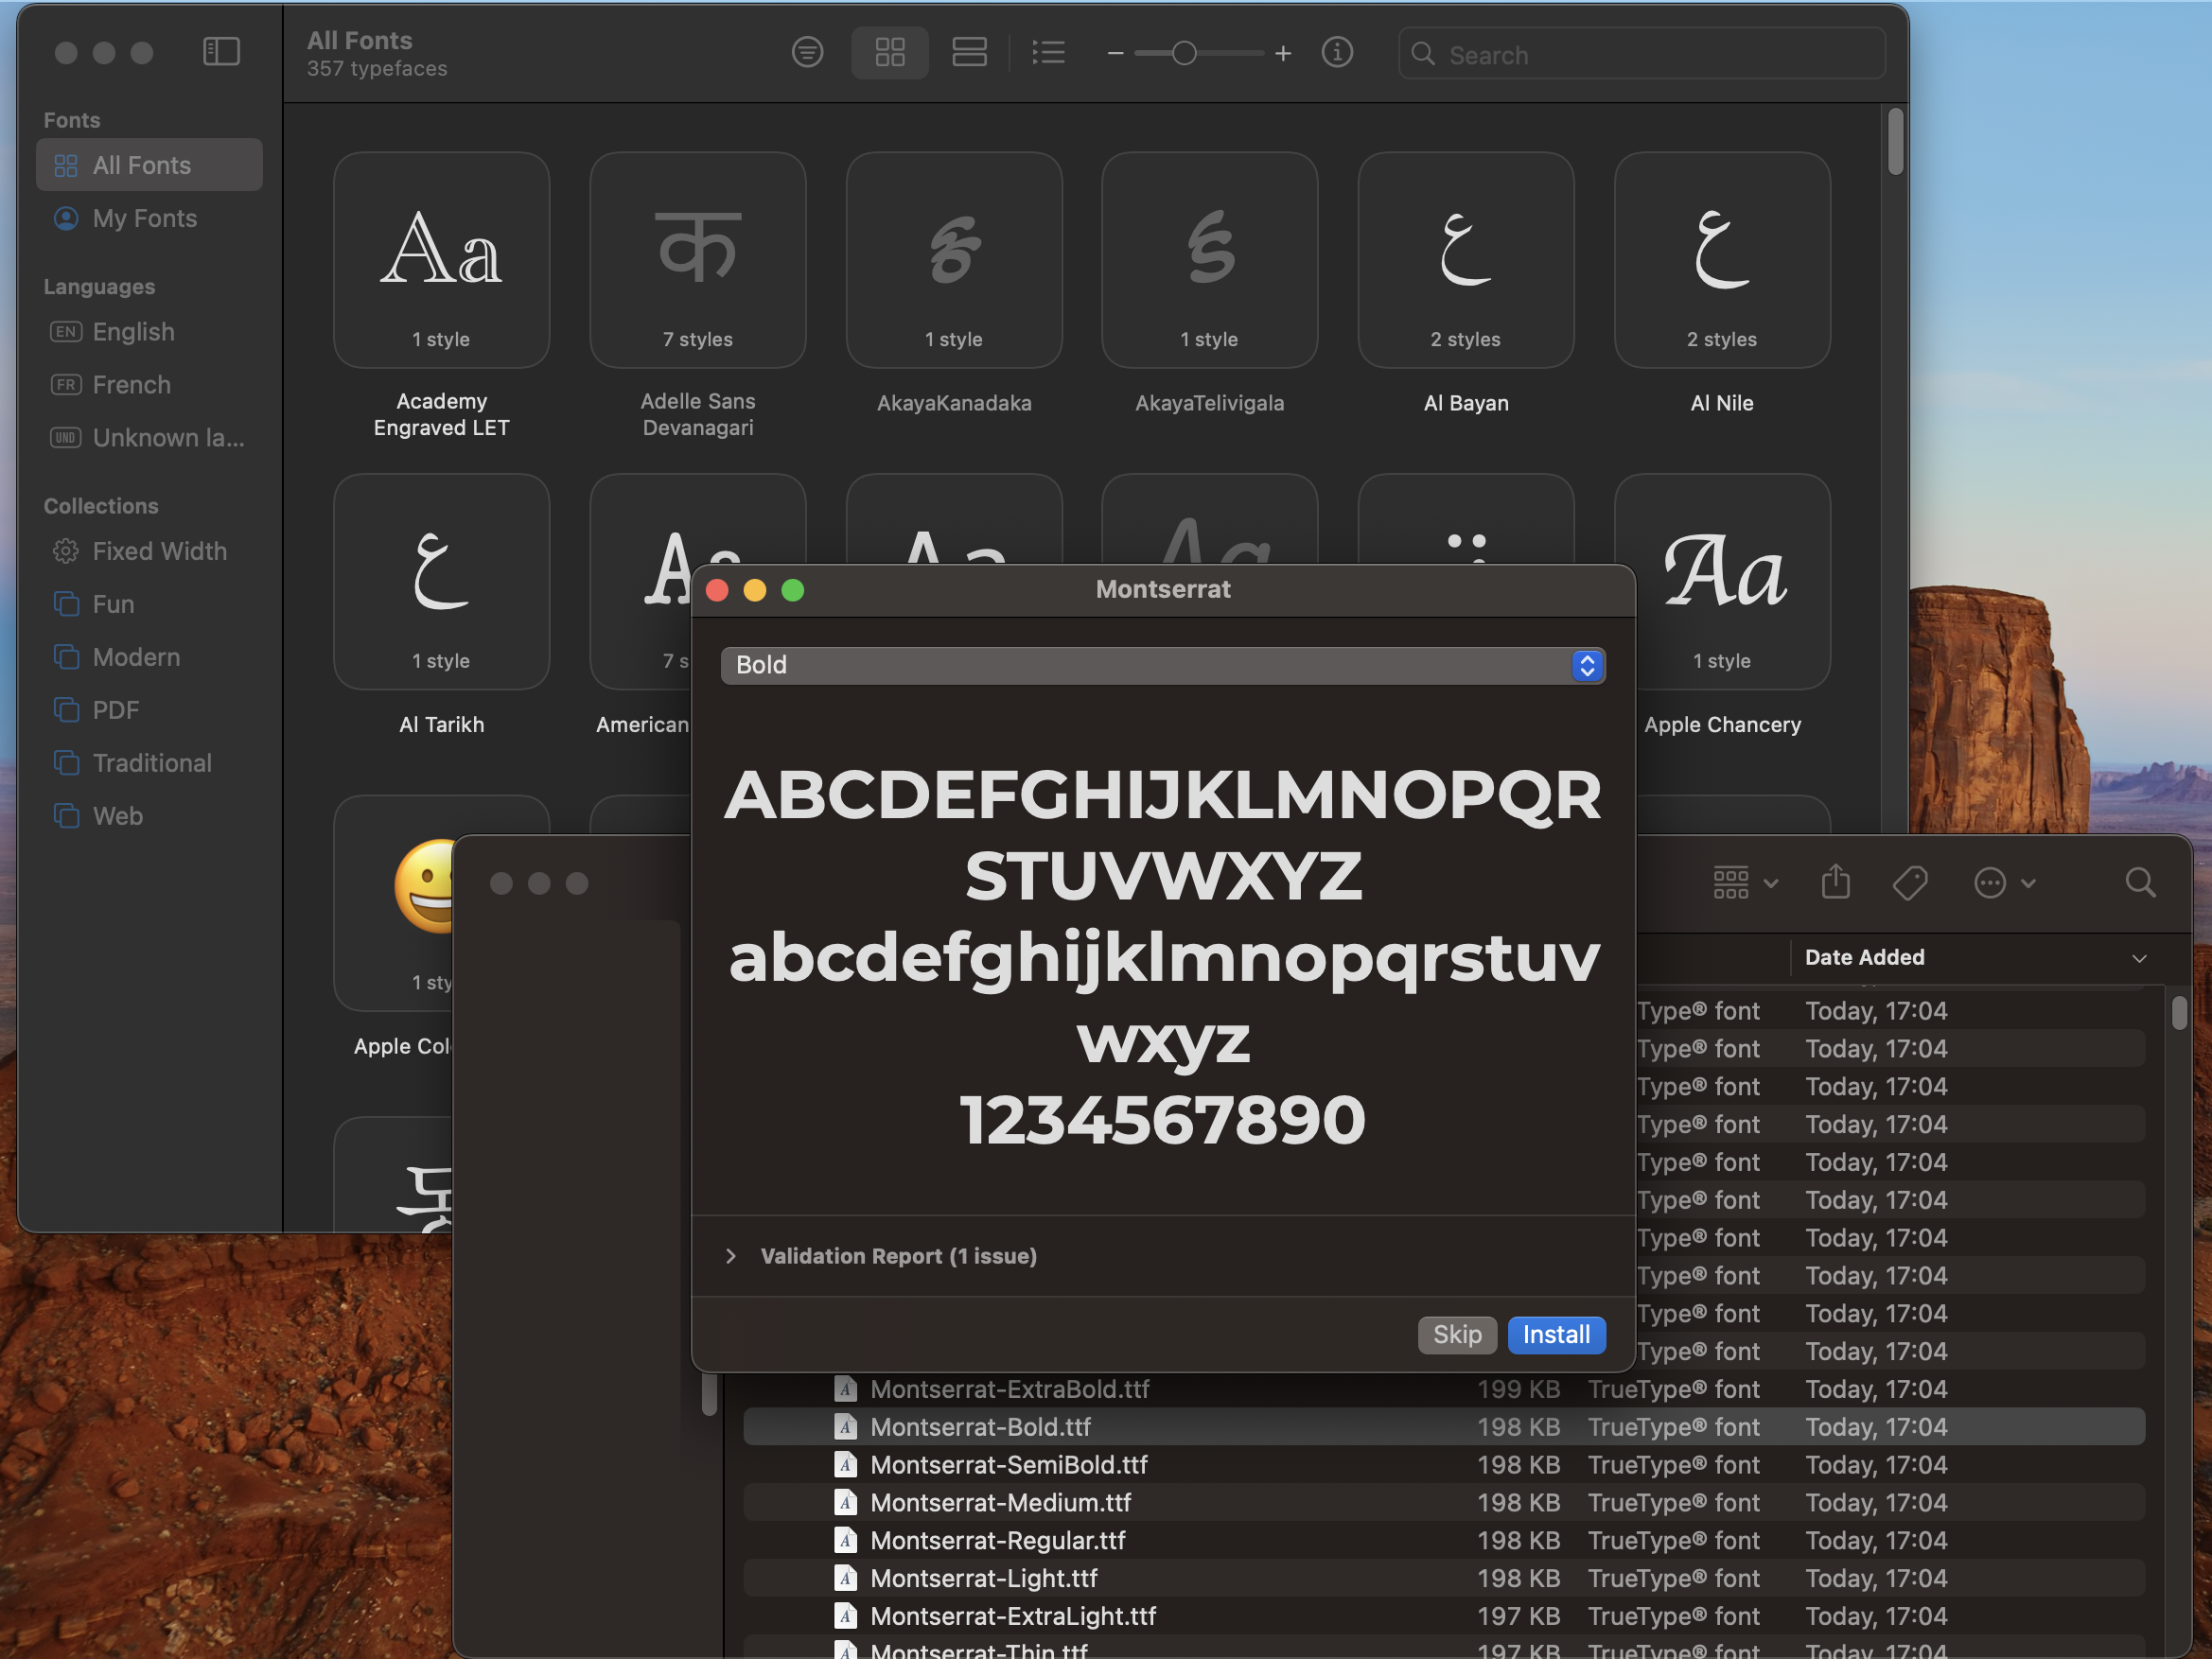Select Montserrat-SemiBold.ttf file

(x=1444, y=1465)
